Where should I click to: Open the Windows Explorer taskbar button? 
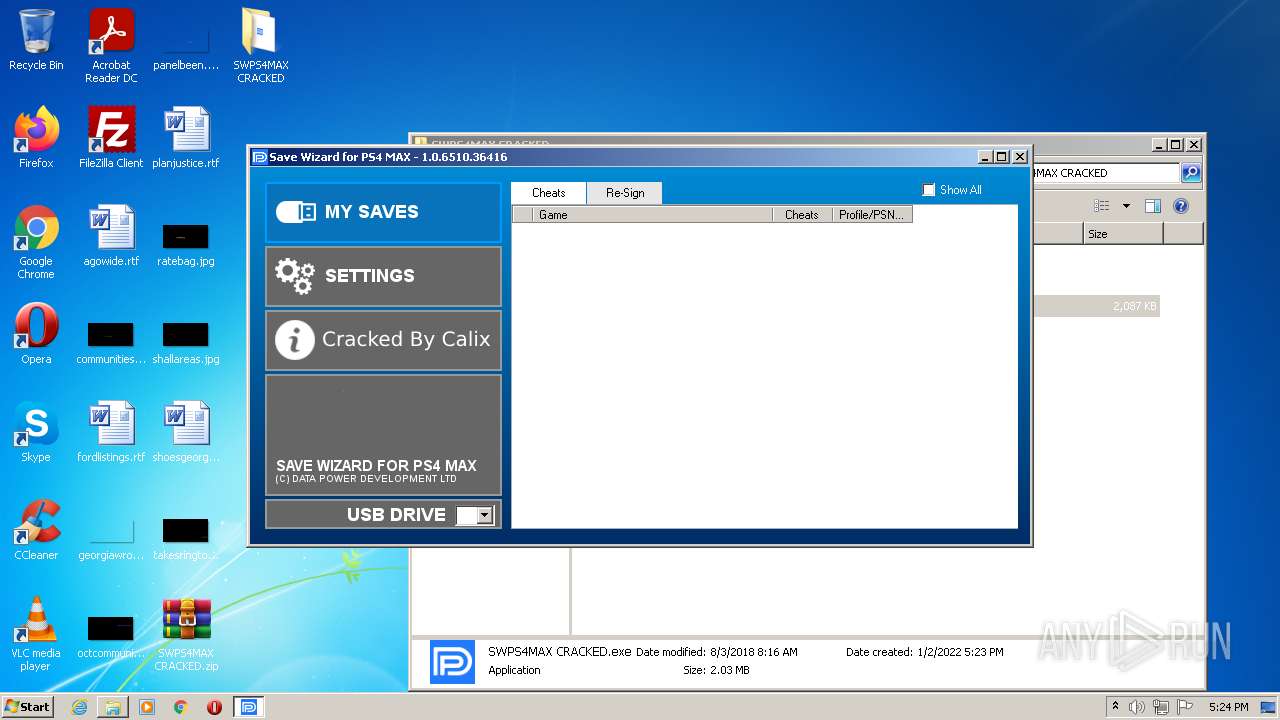[113, 707]
